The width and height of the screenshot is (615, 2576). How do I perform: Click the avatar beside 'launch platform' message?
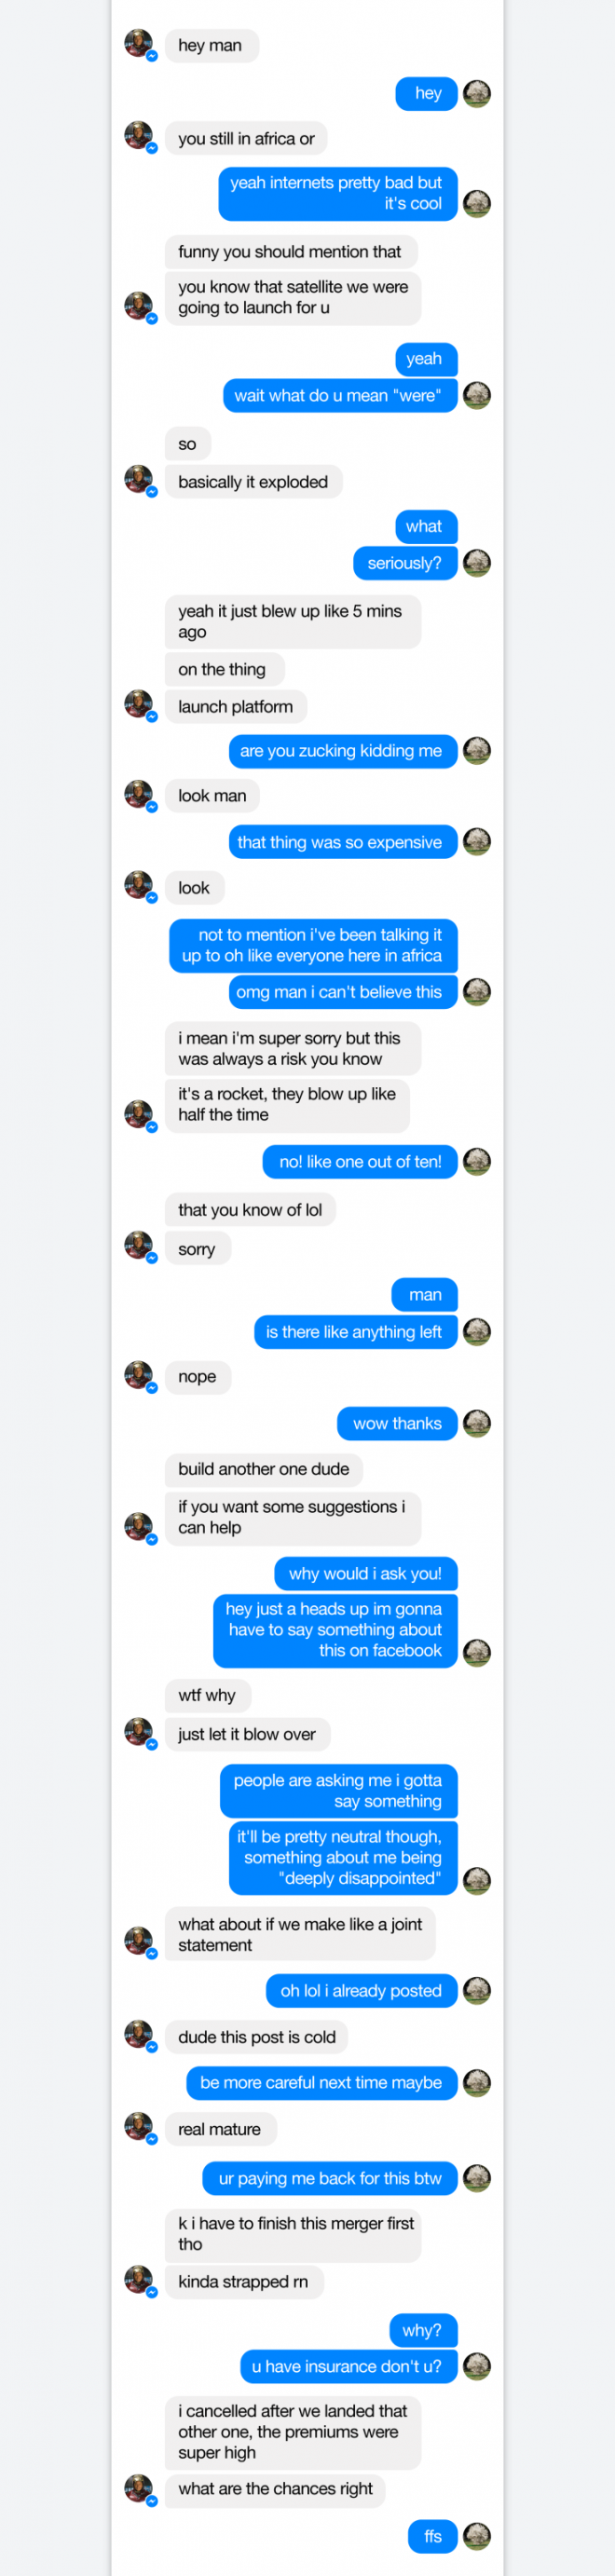point(139,705)
